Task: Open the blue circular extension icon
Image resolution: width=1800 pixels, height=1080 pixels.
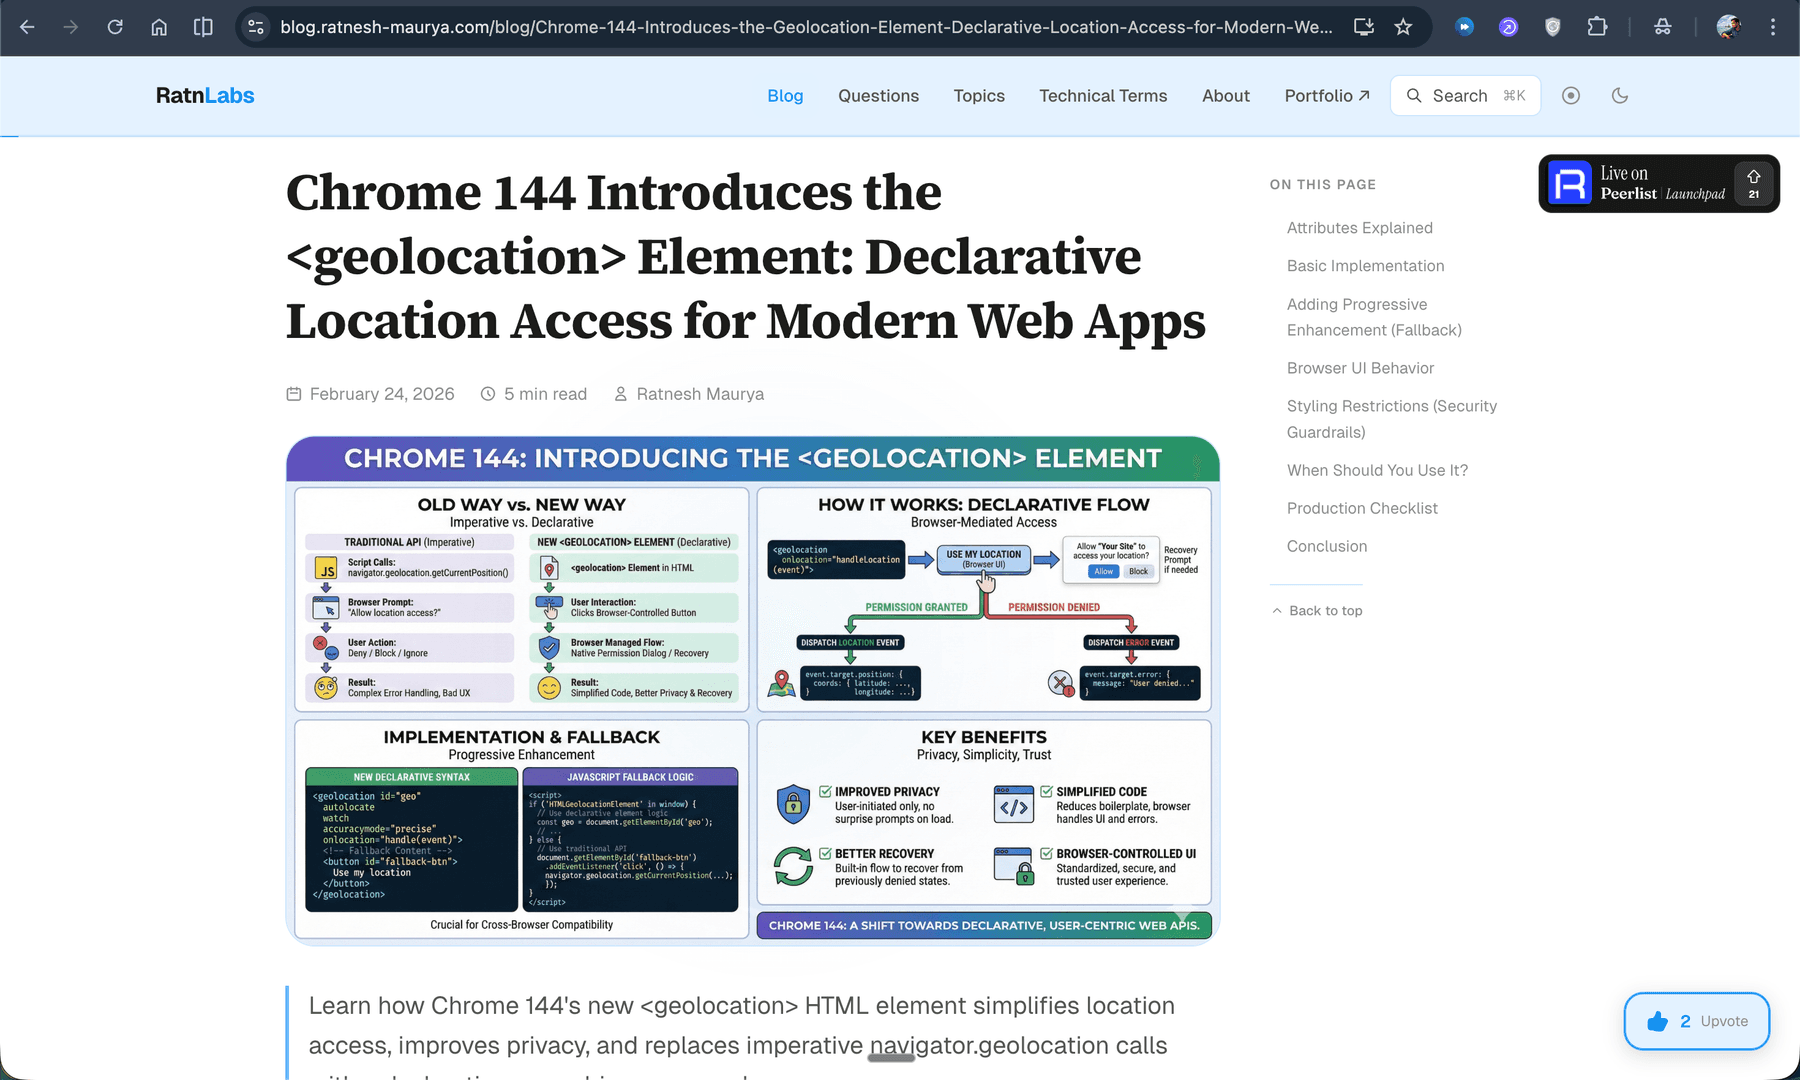Action: [x=1465, y=27]
